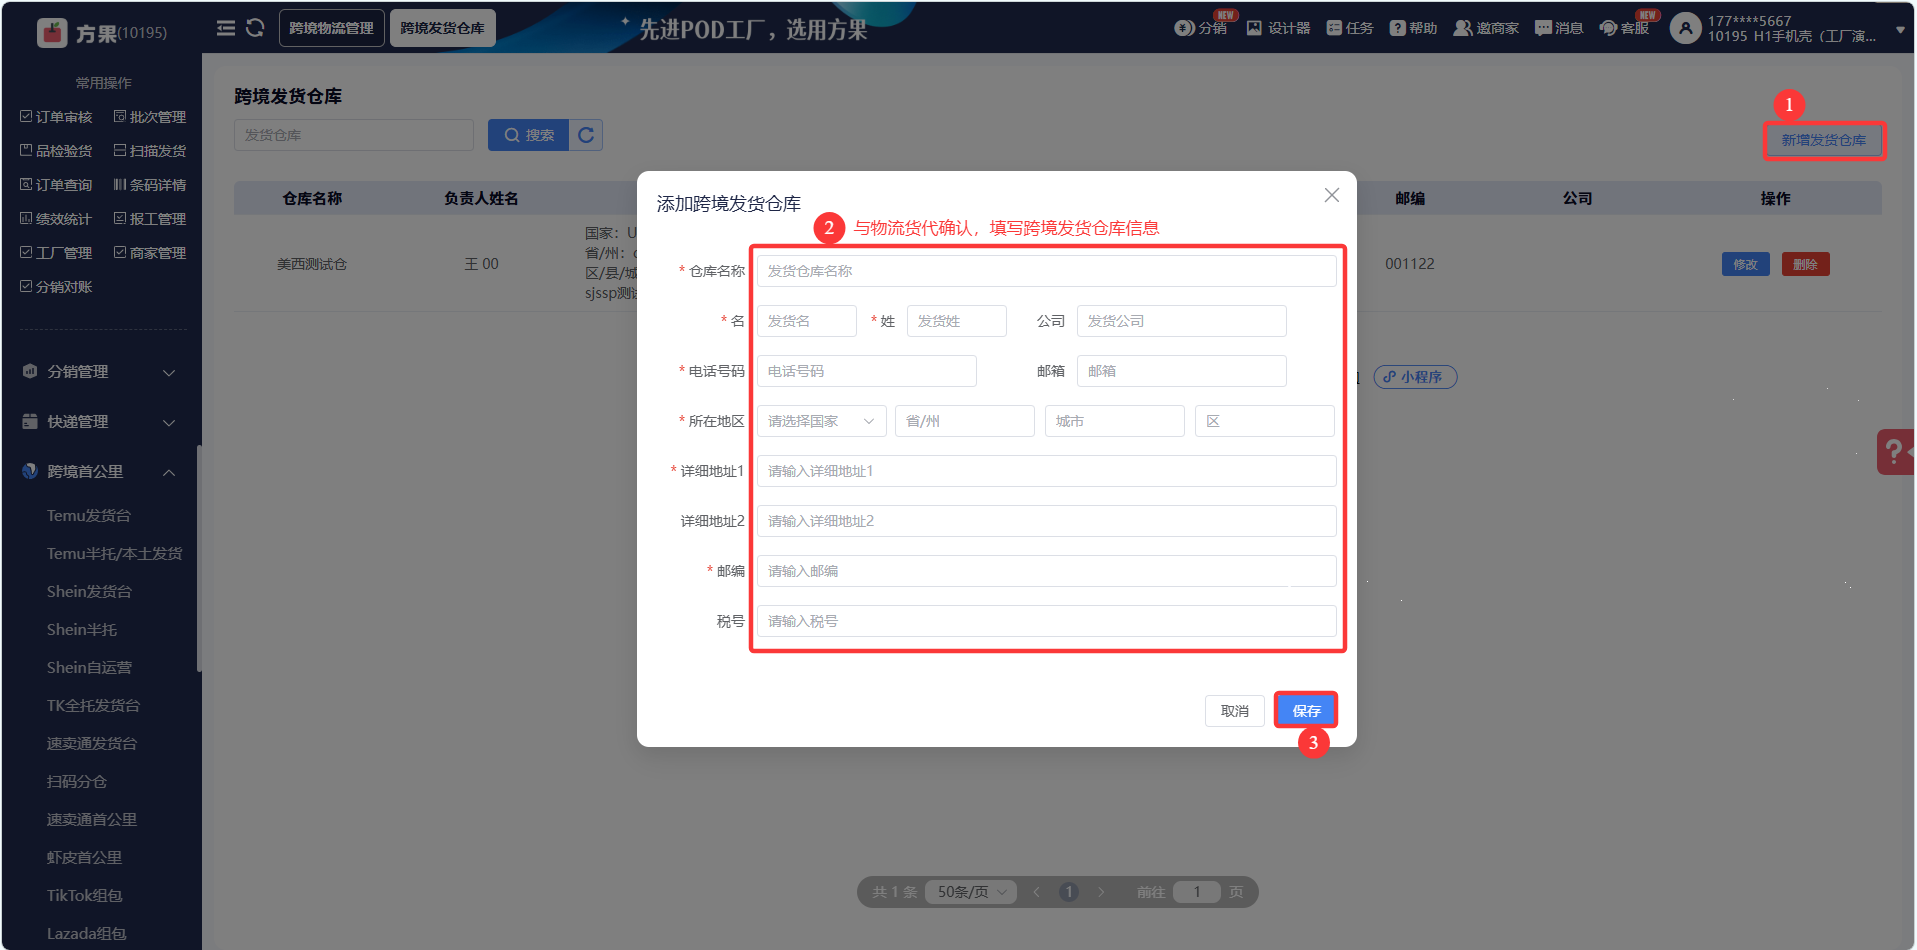Open TikTok组包 in the sidebar
The image size is (1917, 950).
coord(84,896)
